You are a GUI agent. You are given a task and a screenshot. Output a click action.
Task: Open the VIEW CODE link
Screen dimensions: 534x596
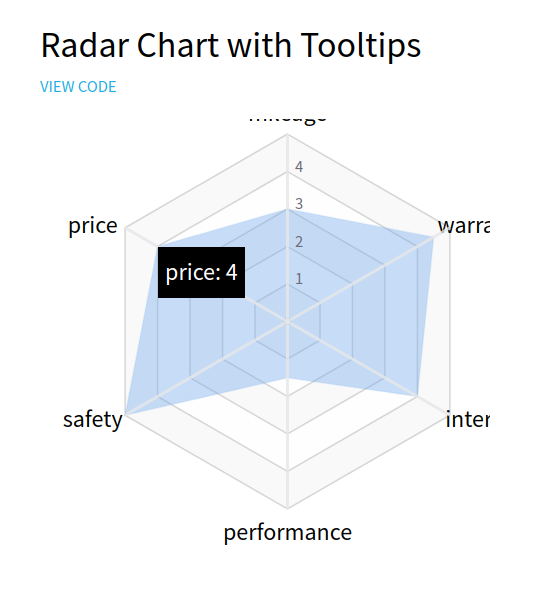point(78,87)
